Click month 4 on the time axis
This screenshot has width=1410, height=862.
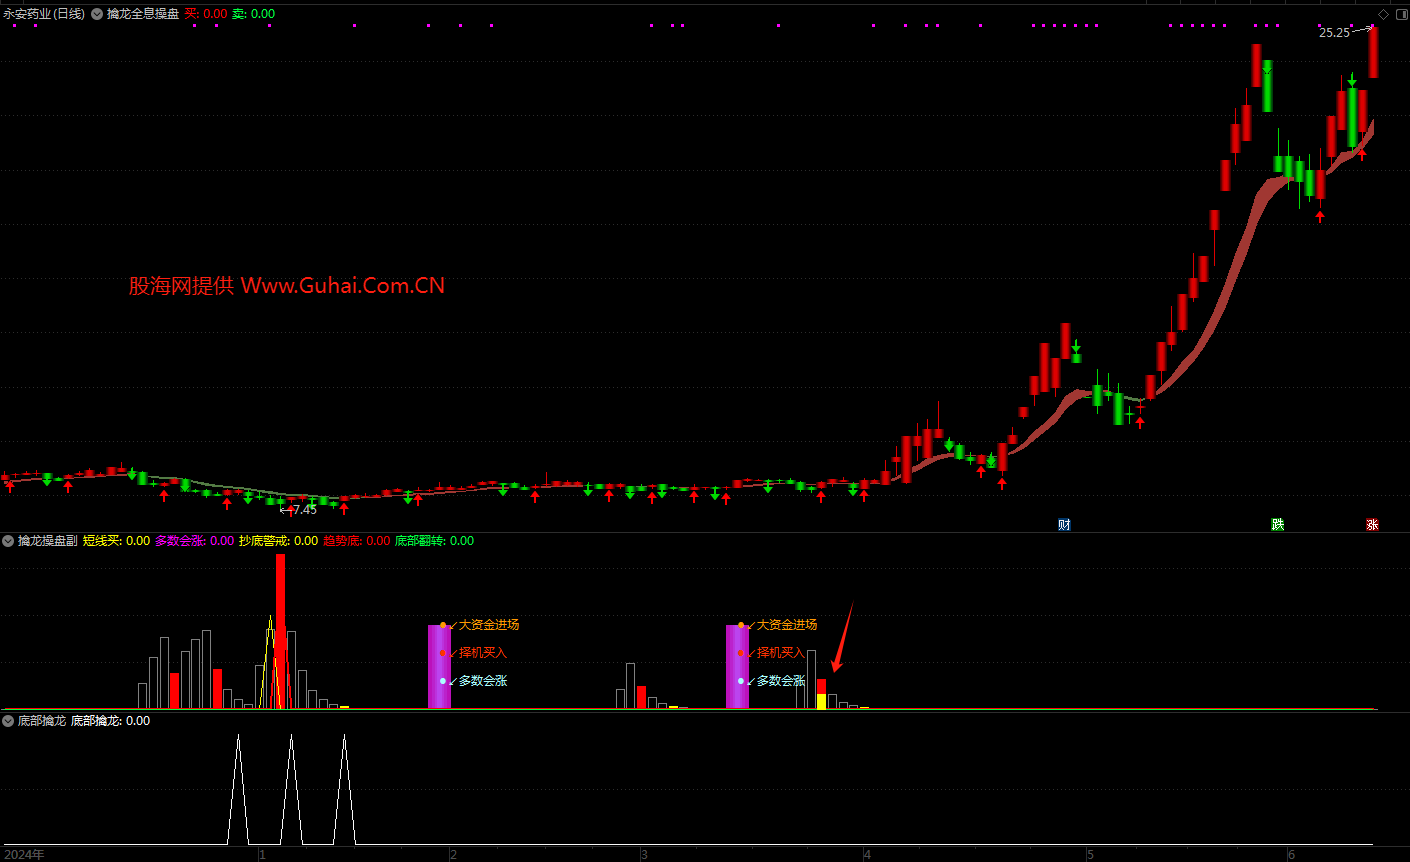pyautogui.click(x=867, y=855)
